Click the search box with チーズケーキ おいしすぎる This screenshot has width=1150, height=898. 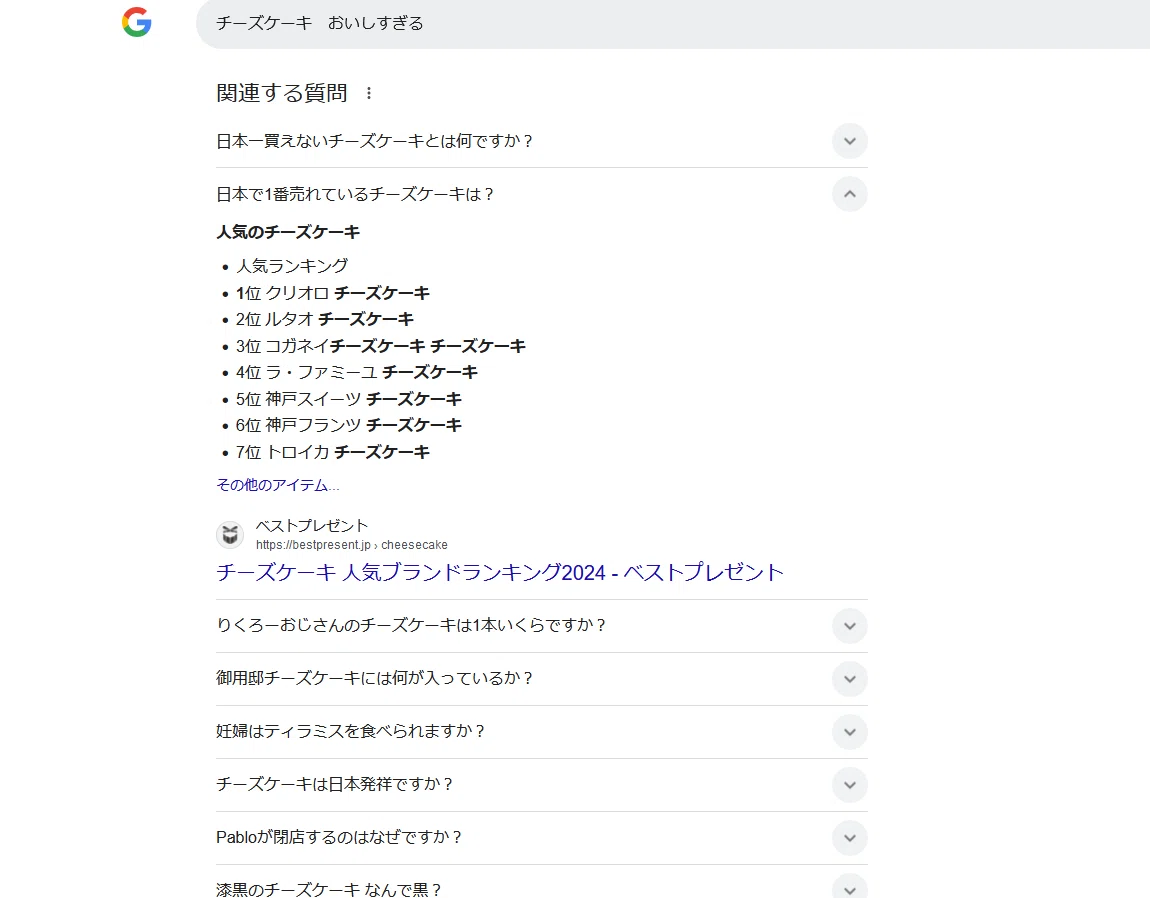[x=673, y=23]
